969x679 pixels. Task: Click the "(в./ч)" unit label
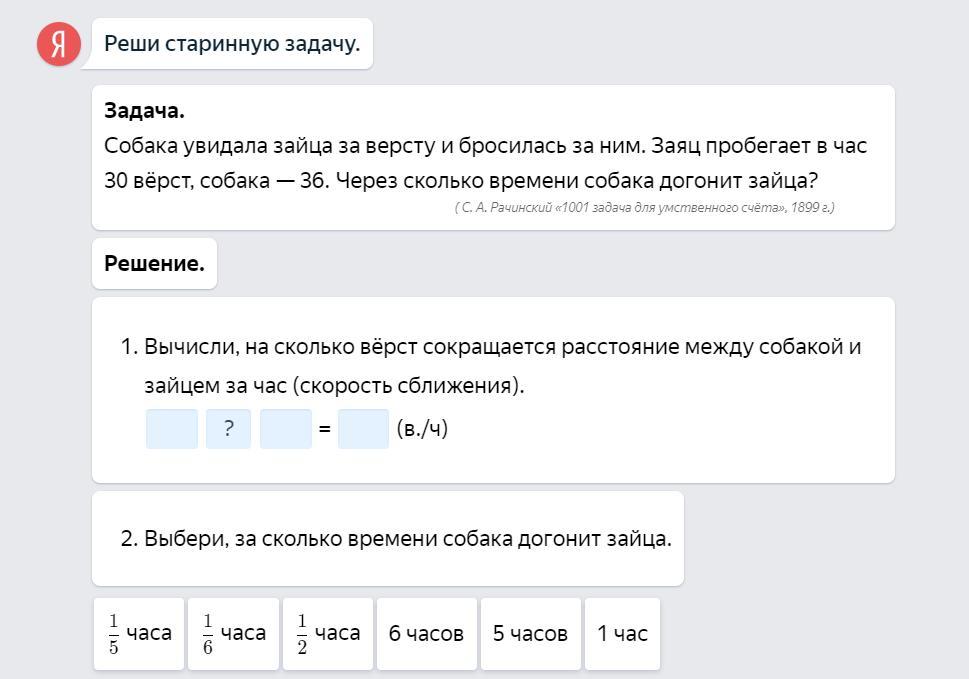point(422,429)
